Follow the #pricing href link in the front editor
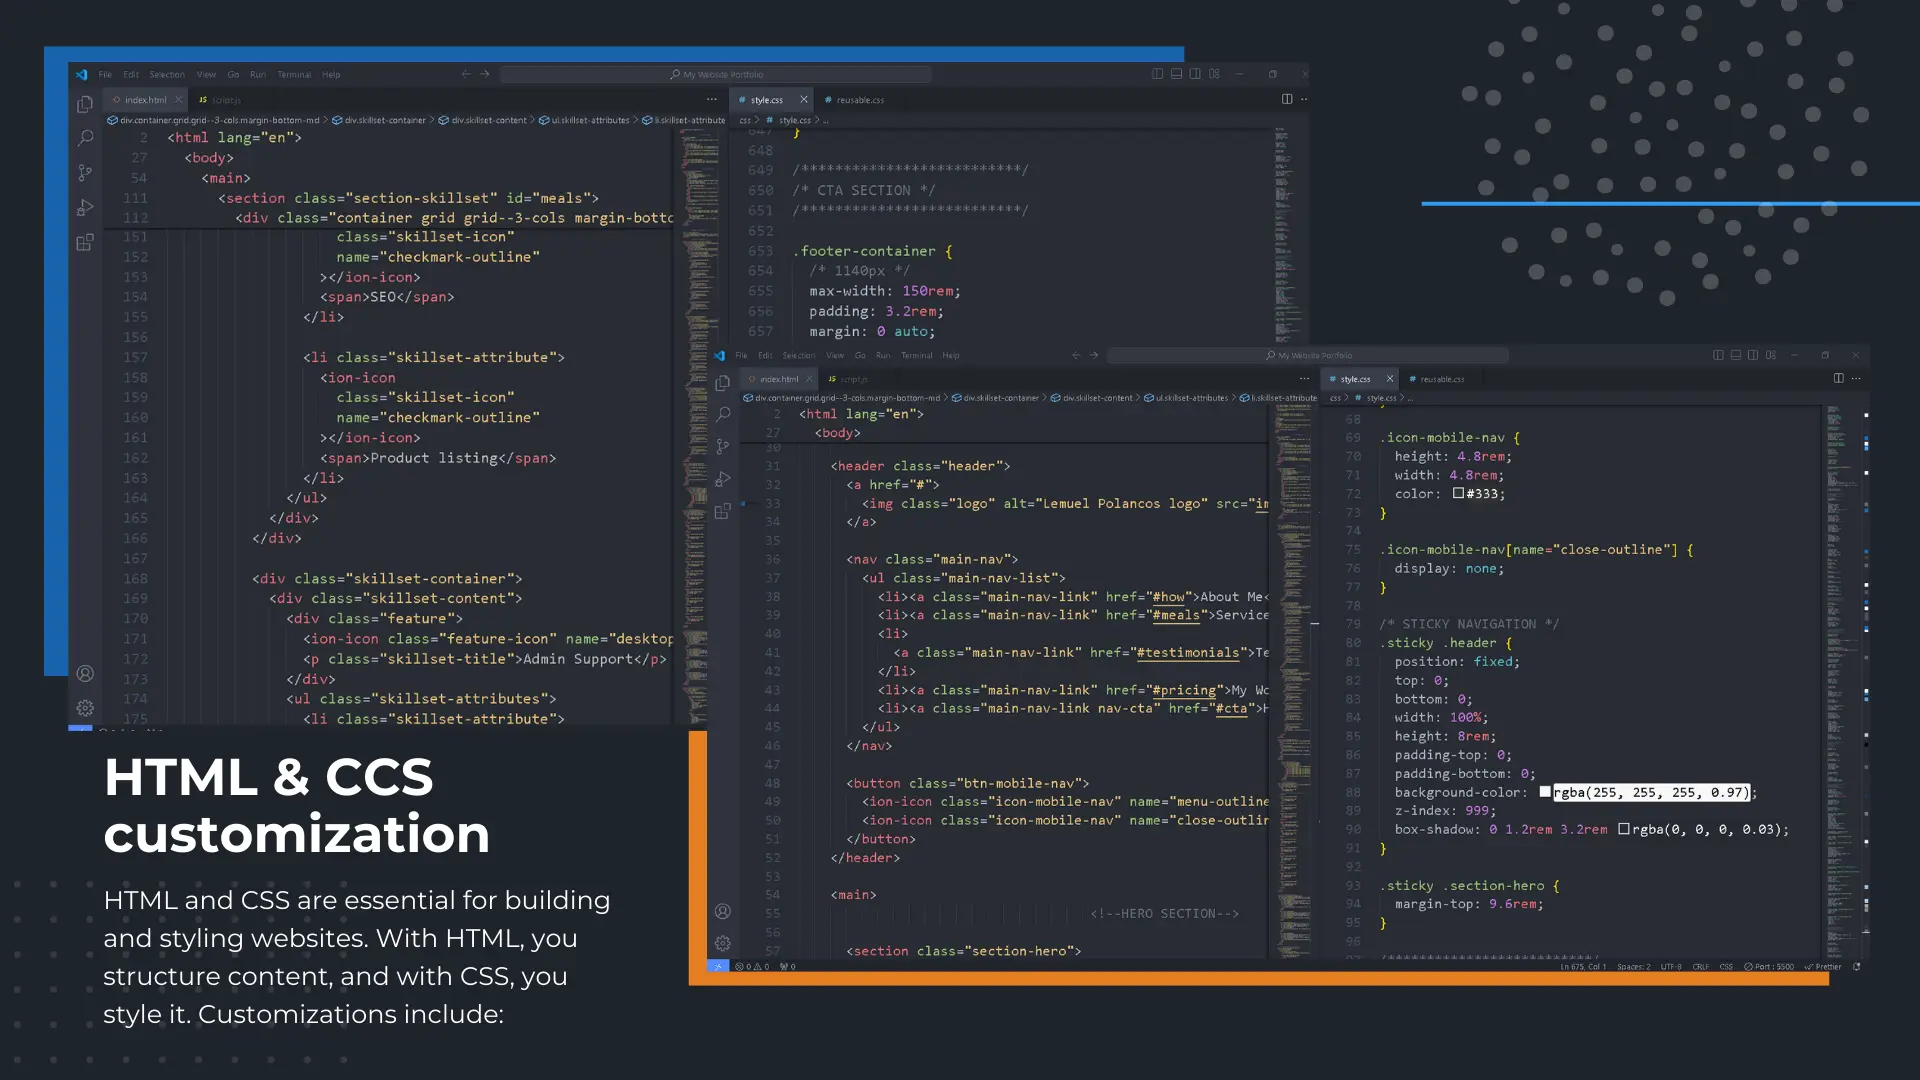 1185,690
